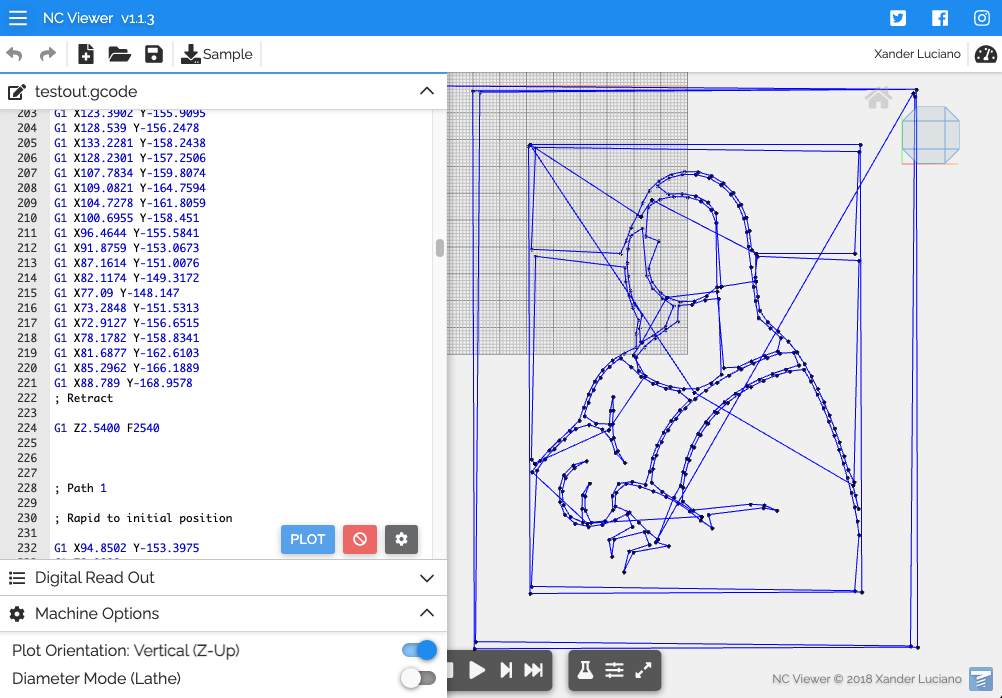Collapse the testout.gcode editor panel
1002x698 pixels.
[426, 91]
